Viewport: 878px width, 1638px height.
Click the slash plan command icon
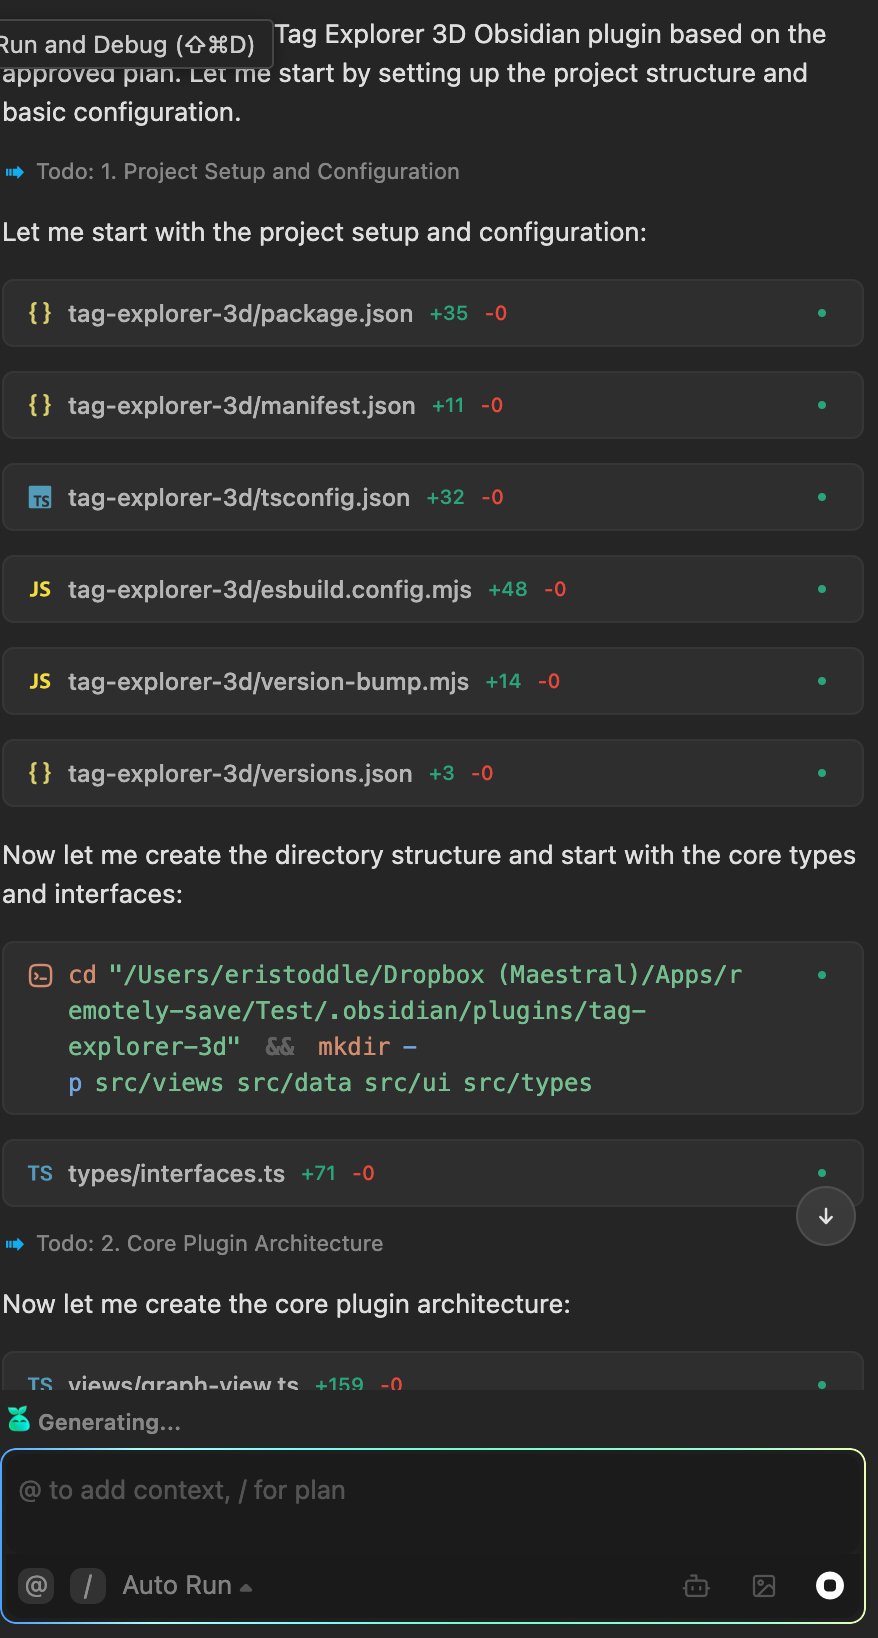click(88, 1586)
